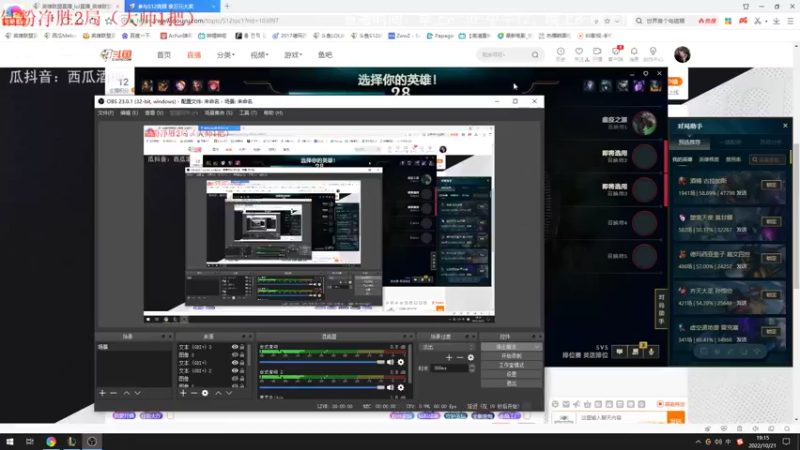Toggle visibility of 文本 (GDI+) 3 source
Image resolution: width=800 pixels, height=450 pixels.
(235, 347)
